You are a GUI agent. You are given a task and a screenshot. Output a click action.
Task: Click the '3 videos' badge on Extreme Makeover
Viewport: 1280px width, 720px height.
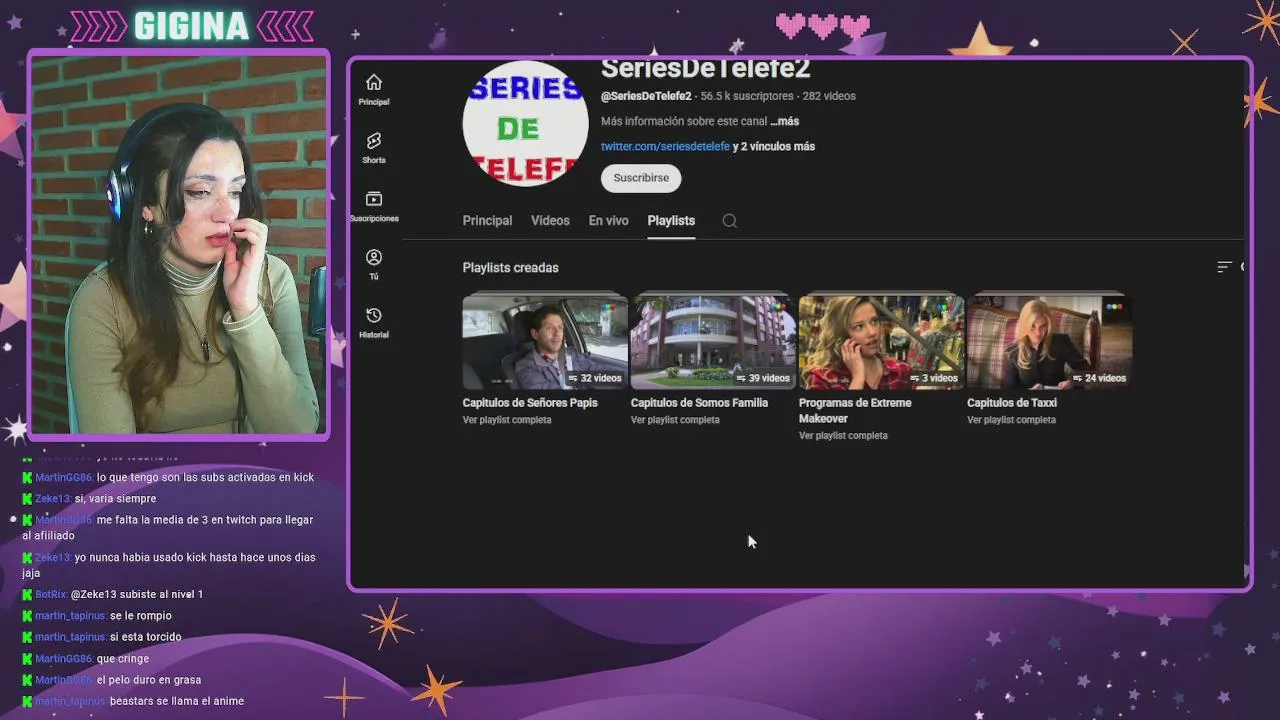click(x=934, y=378)
